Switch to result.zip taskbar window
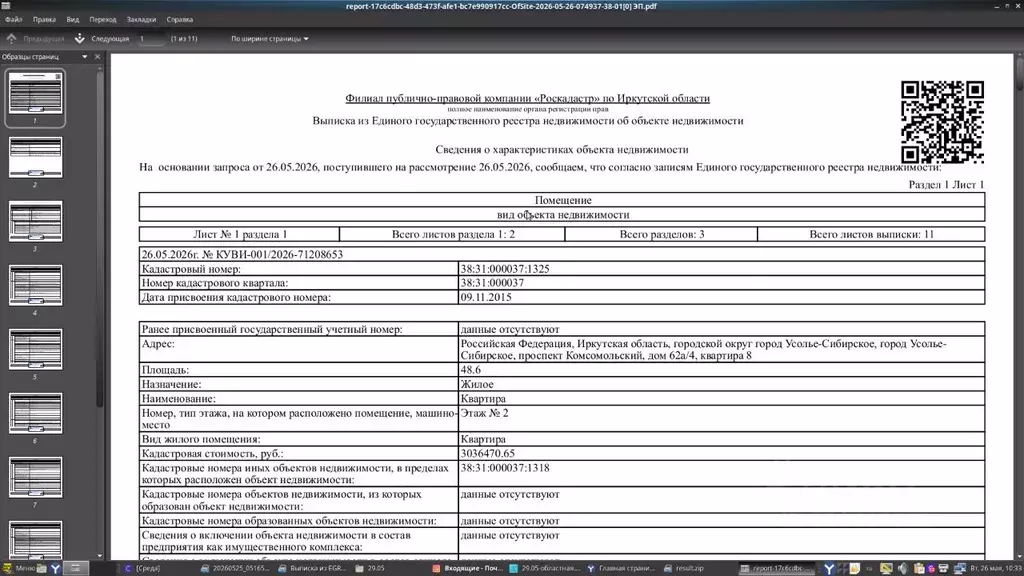 pyautogui.click(x=683, y=568)
